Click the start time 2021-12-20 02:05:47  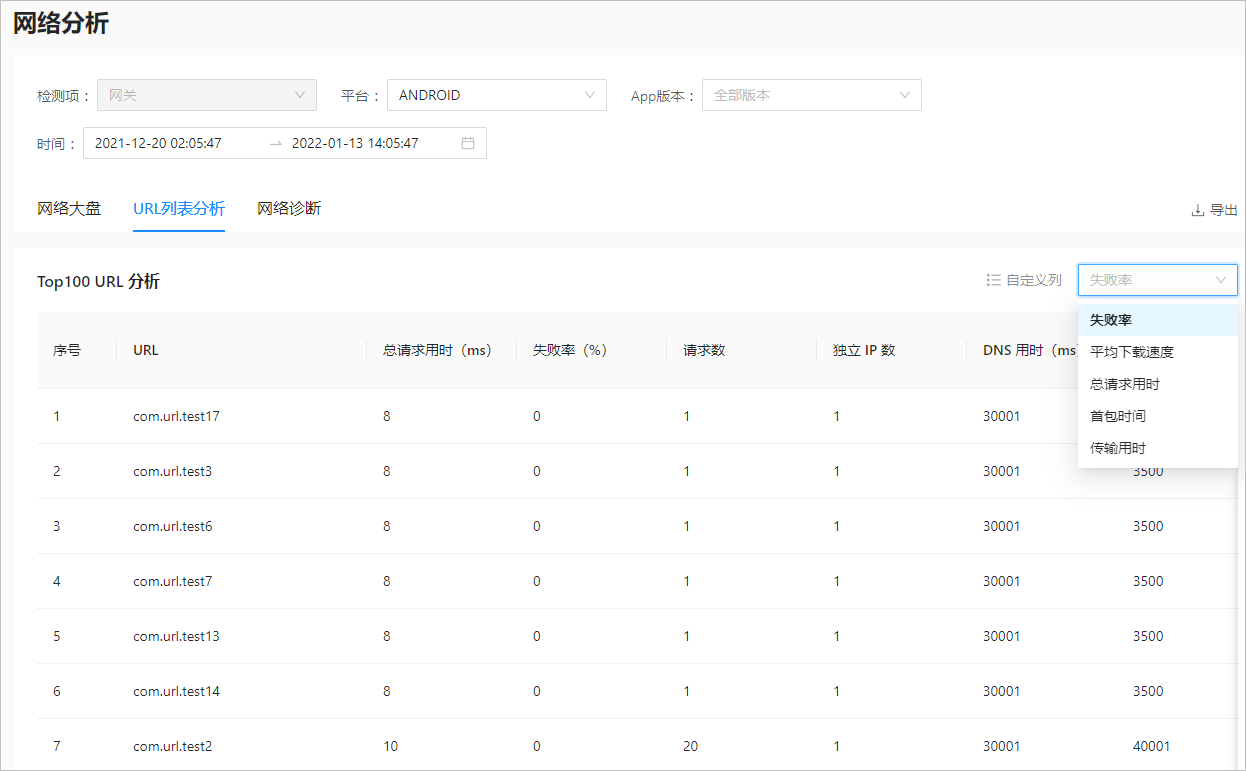tap(158, 143)
